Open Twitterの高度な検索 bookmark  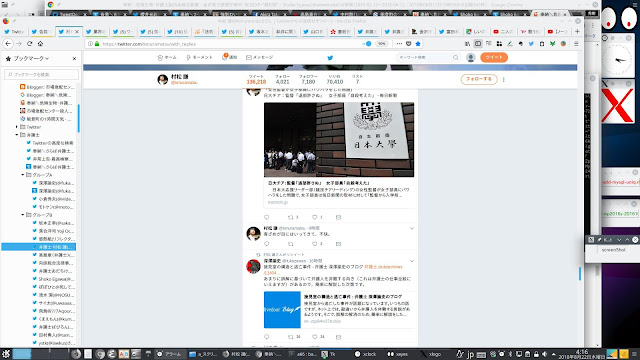coord(50,143)
